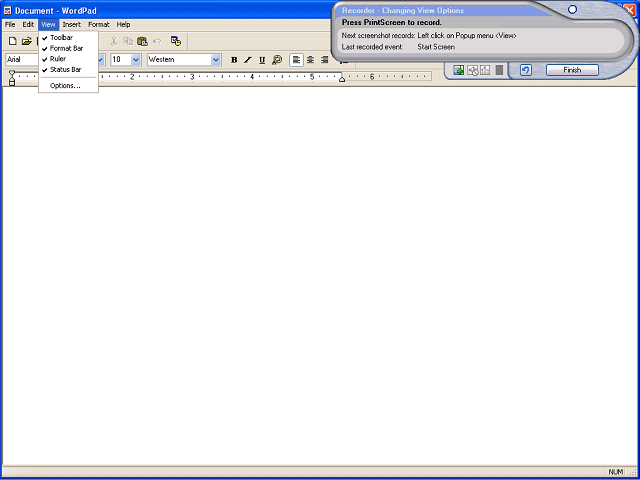640x480 pixels.
Task: Uncheck Status Bar in View menu
Action: [x=69, y=69]
